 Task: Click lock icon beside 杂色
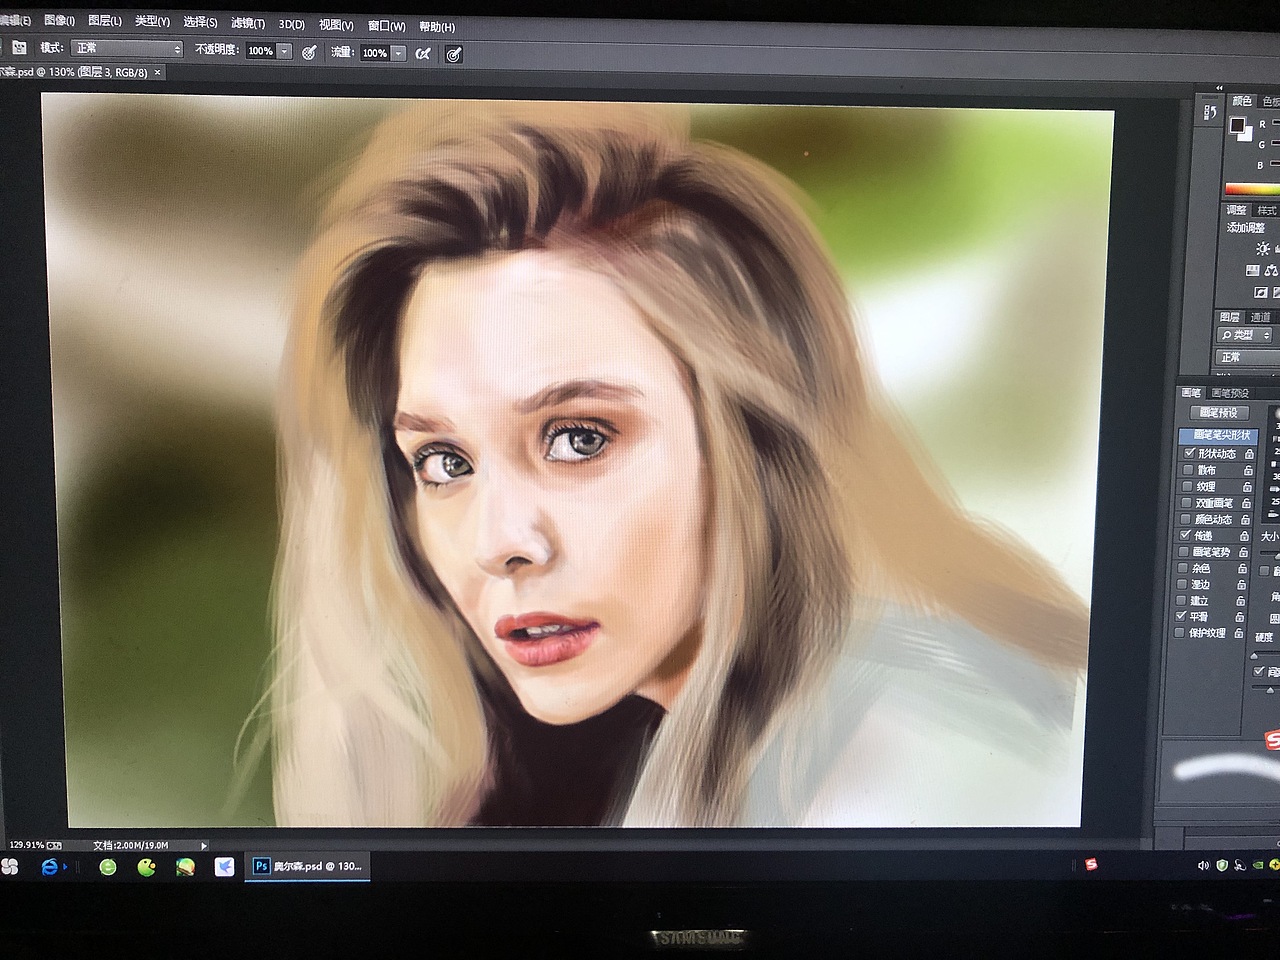pos(1243,568)
